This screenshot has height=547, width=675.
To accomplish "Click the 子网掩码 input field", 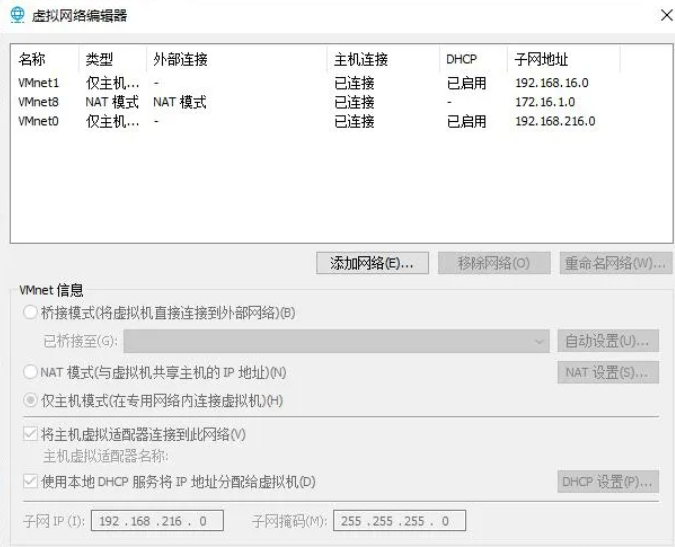I will (399, 521).
